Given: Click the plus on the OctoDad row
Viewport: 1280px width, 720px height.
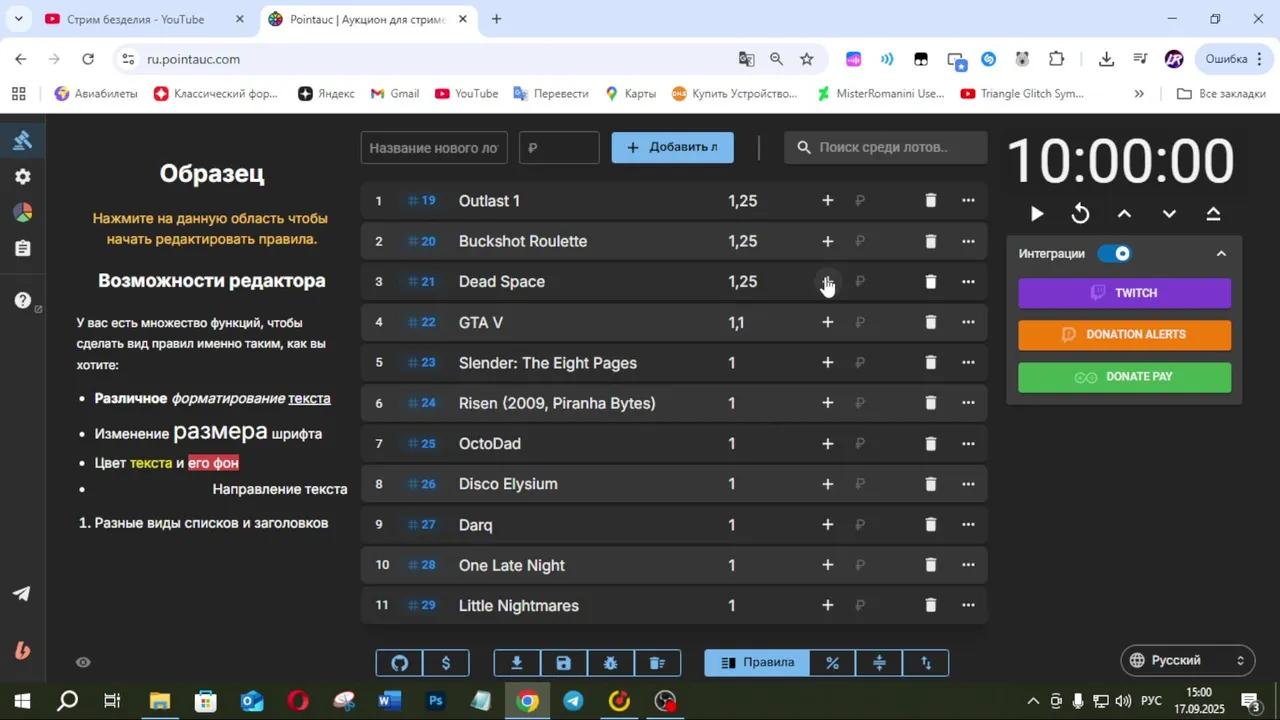Looking at the screenshot, I should [827, 443].
